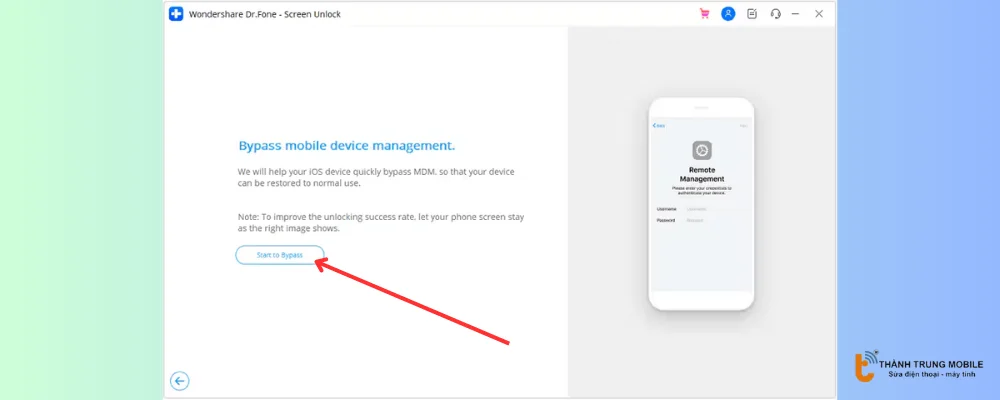1000x400 pixels.
Task: Click the Remote Management title on phone
Action: 701,174
